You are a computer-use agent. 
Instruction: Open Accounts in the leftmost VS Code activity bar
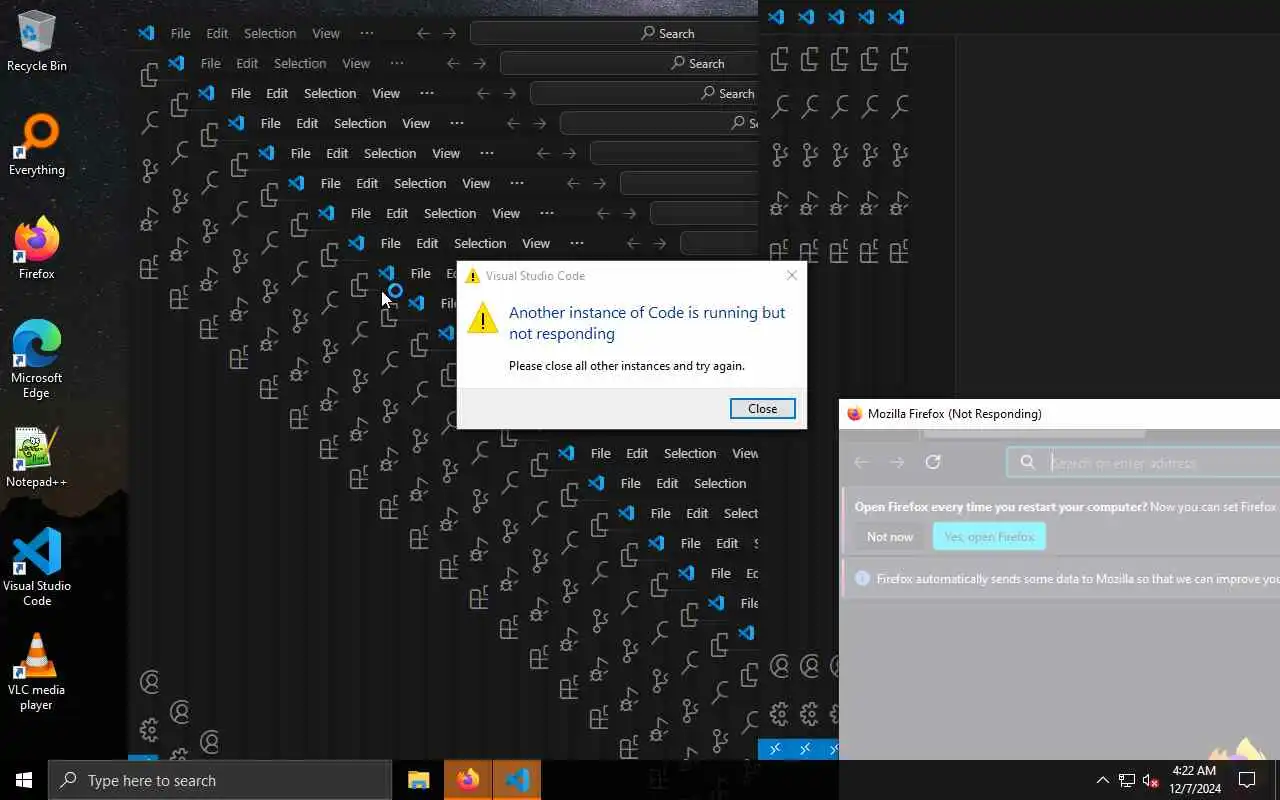(x=150, y=682)
